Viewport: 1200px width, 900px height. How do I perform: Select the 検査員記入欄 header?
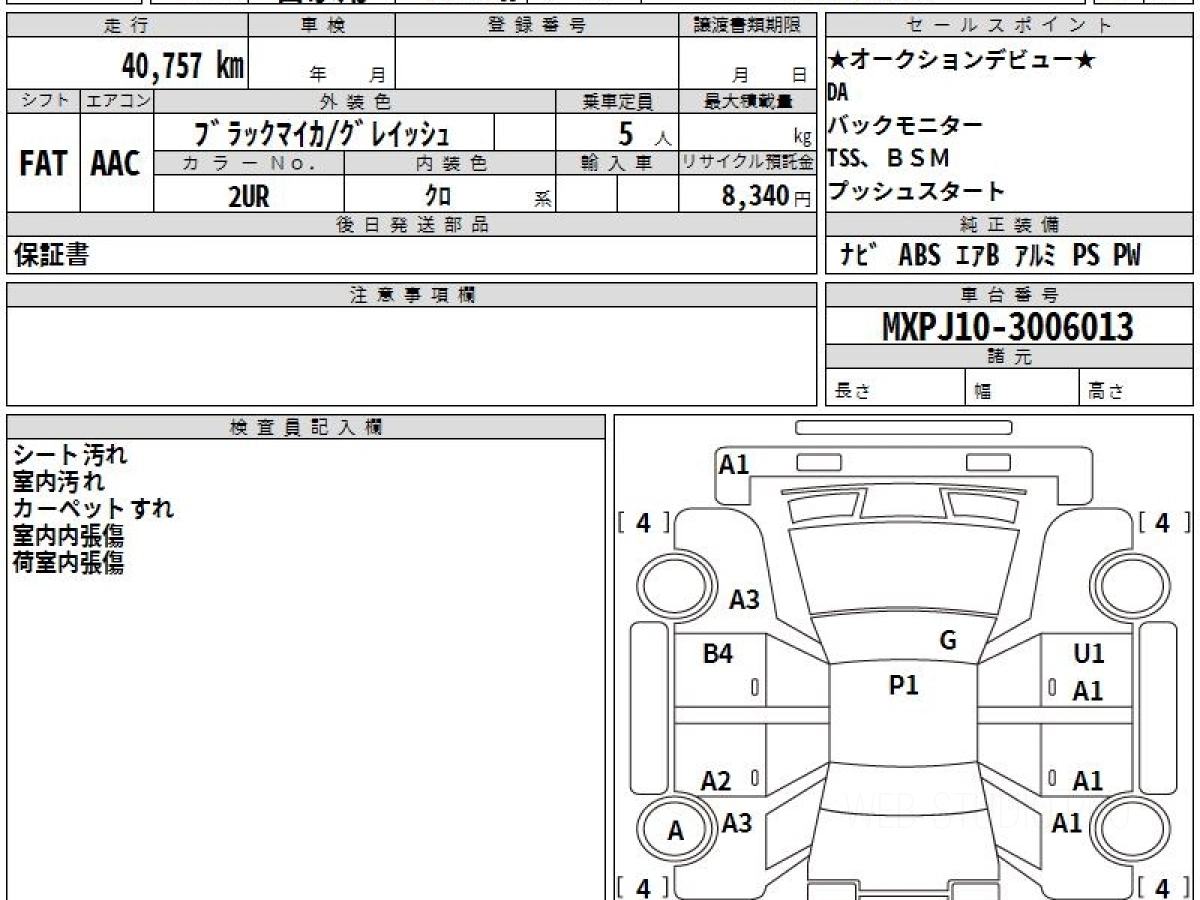click(x=306, y=427)
